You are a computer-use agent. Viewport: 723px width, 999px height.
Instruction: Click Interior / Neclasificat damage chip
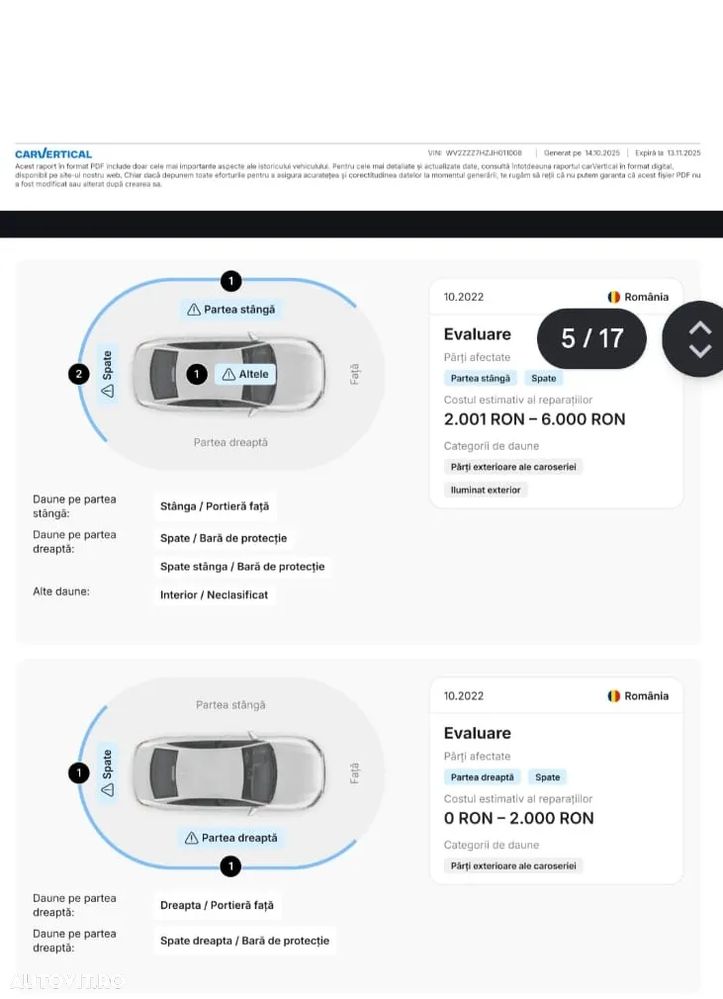tap(214, 594)
